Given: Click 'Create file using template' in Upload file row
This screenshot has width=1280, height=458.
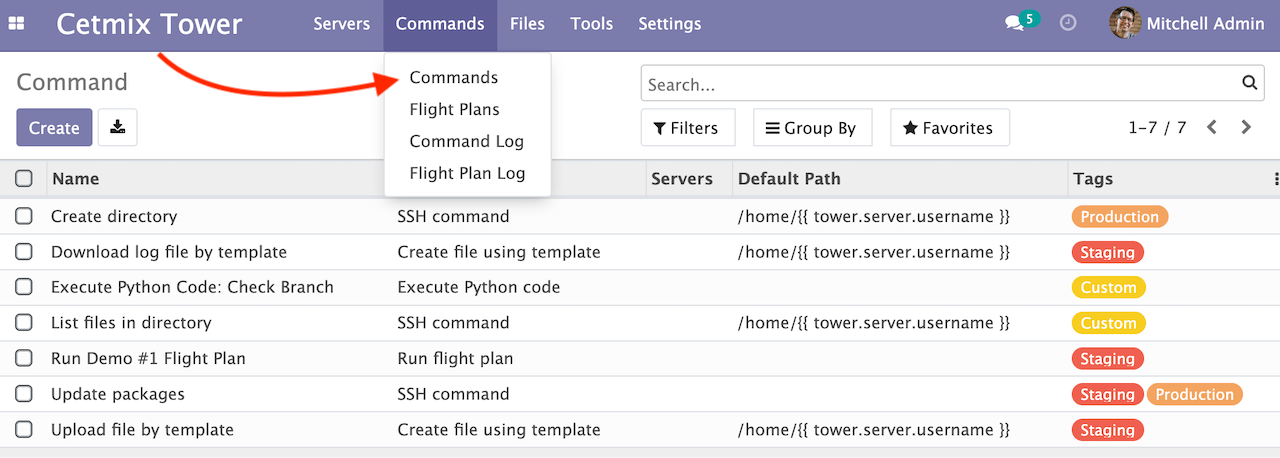Looking at the screenshot, I should 499,430.
